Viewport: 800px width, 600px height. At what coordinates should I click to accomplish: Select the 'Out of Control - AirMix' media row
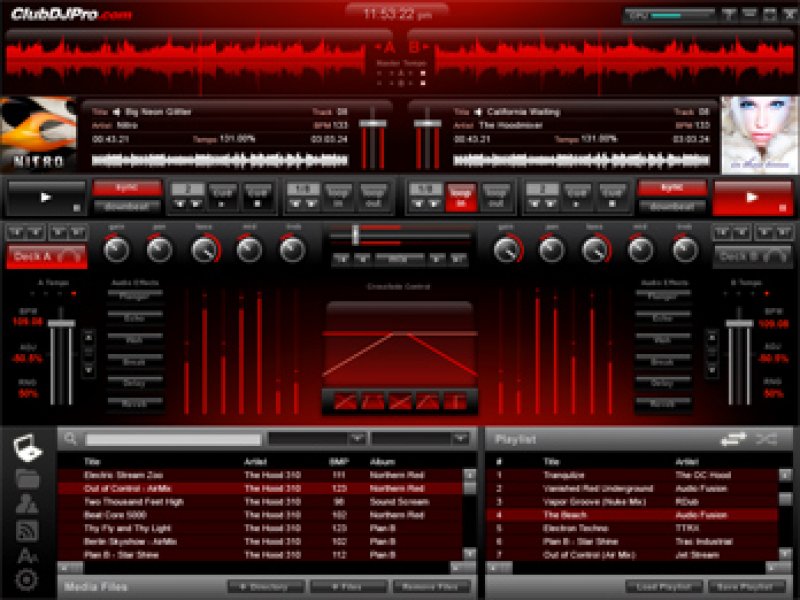(260, 488)
